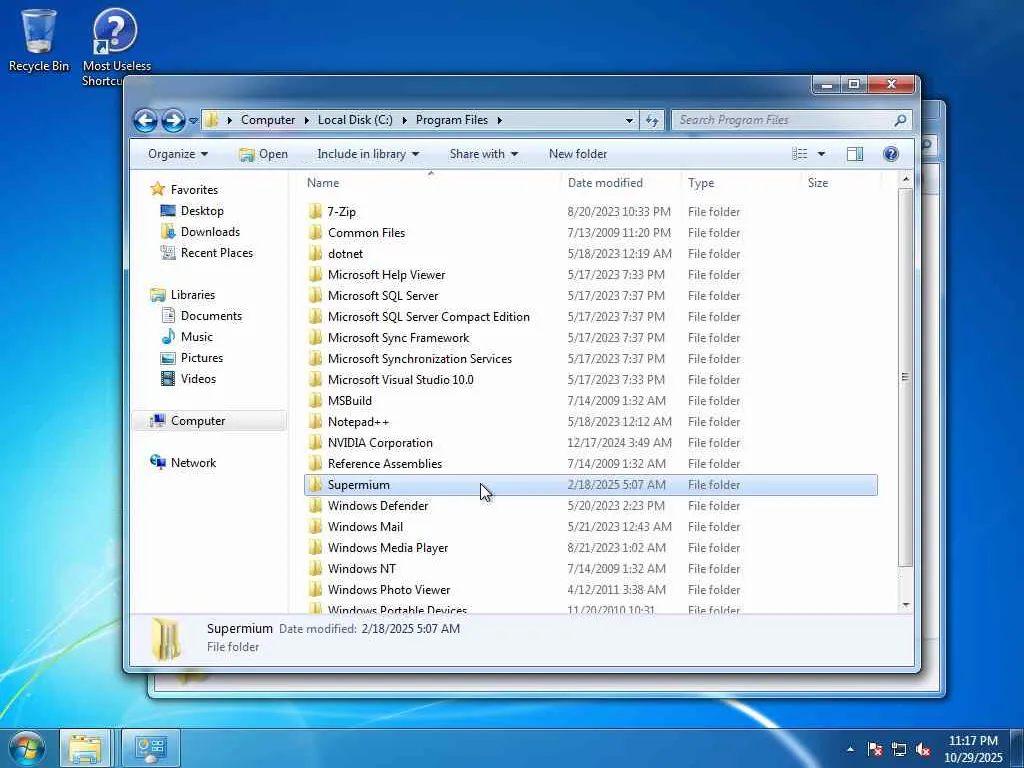Screen dimensions: 1024x768
Task: Open the taskbar clock showing 11:17 PM
Action: coord(973,749)
